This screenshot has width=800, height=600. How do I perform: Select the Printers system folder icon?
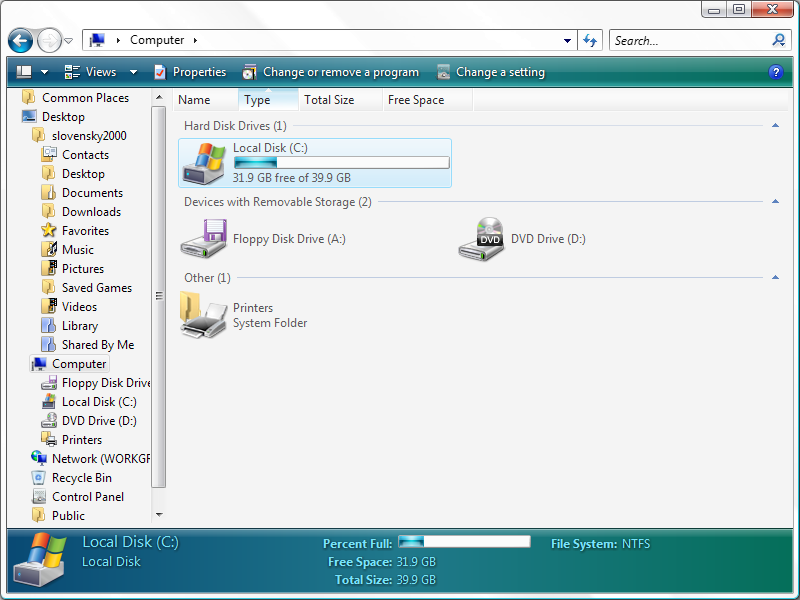203,314
